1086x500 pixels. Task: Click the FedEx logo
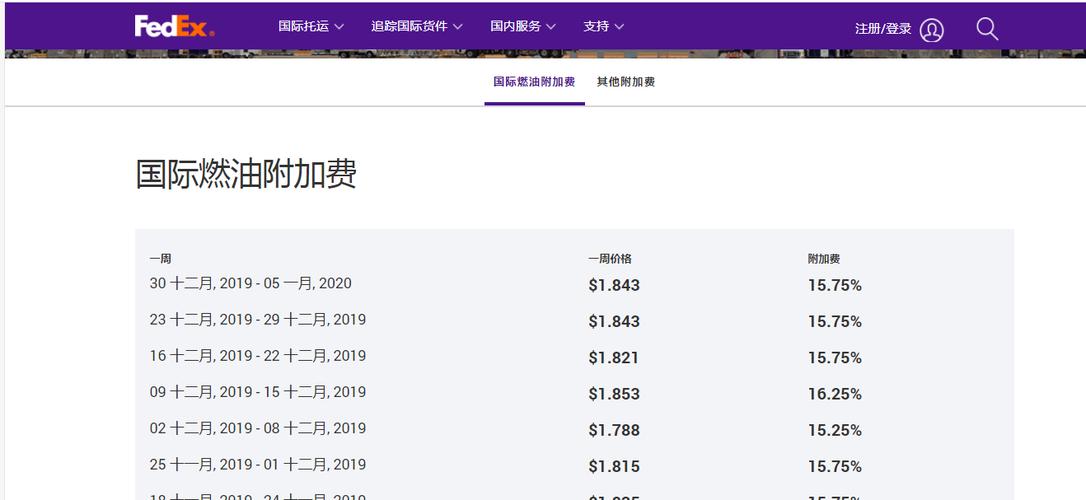pos(175,26)
